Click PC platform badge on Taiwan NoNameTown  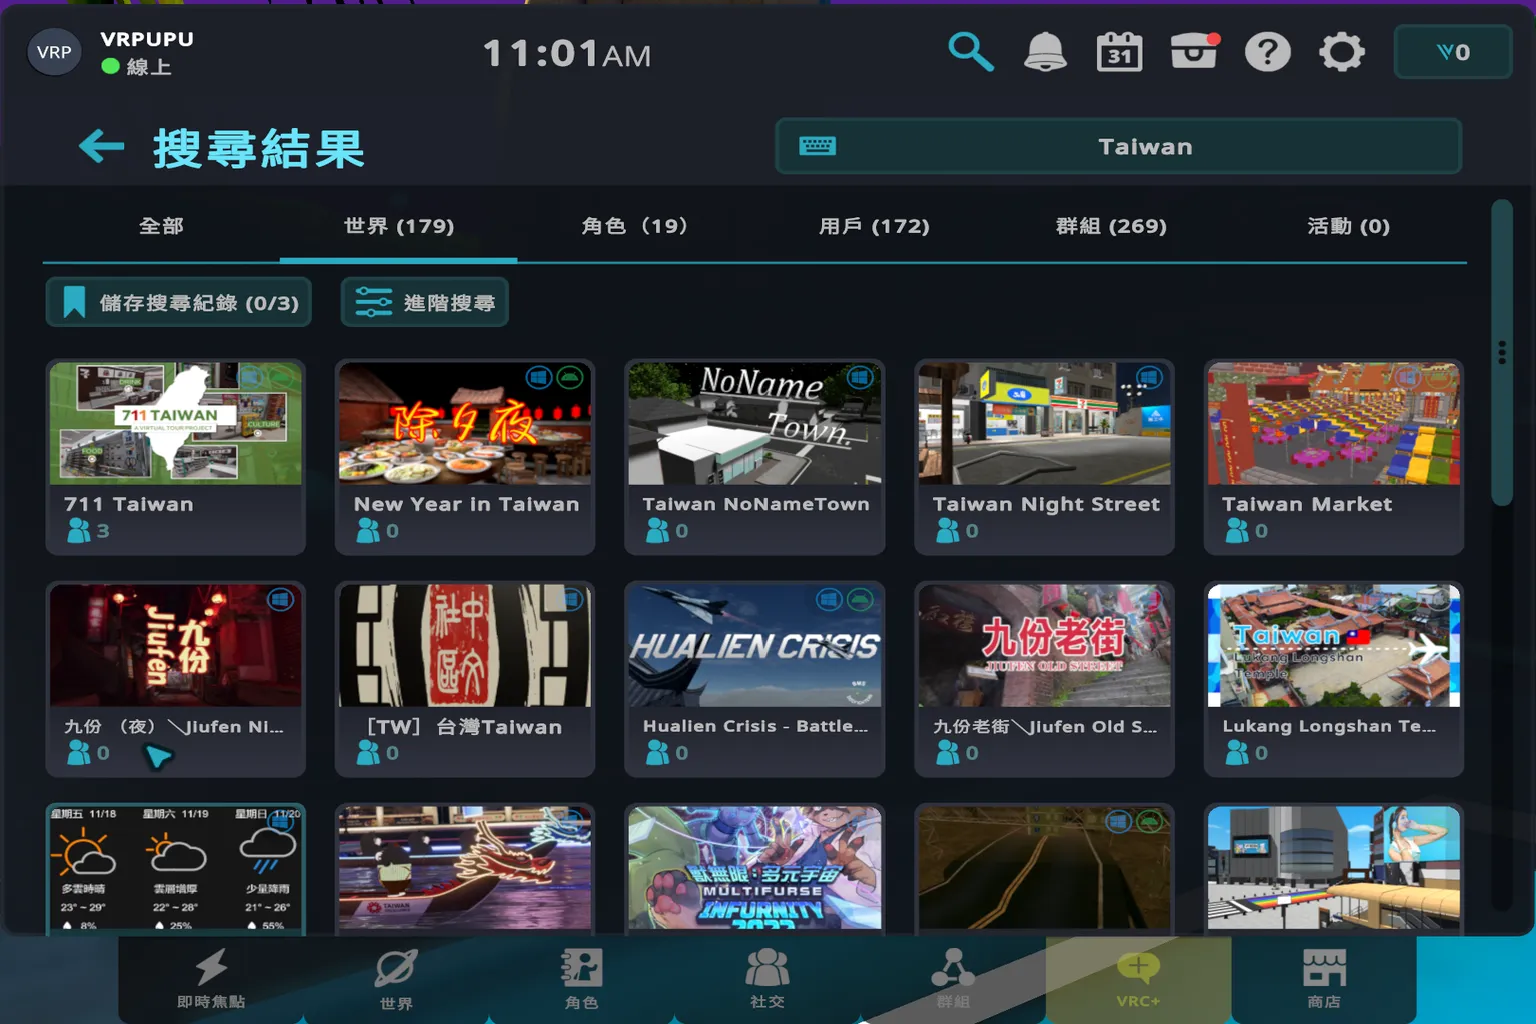click(859, 377)
